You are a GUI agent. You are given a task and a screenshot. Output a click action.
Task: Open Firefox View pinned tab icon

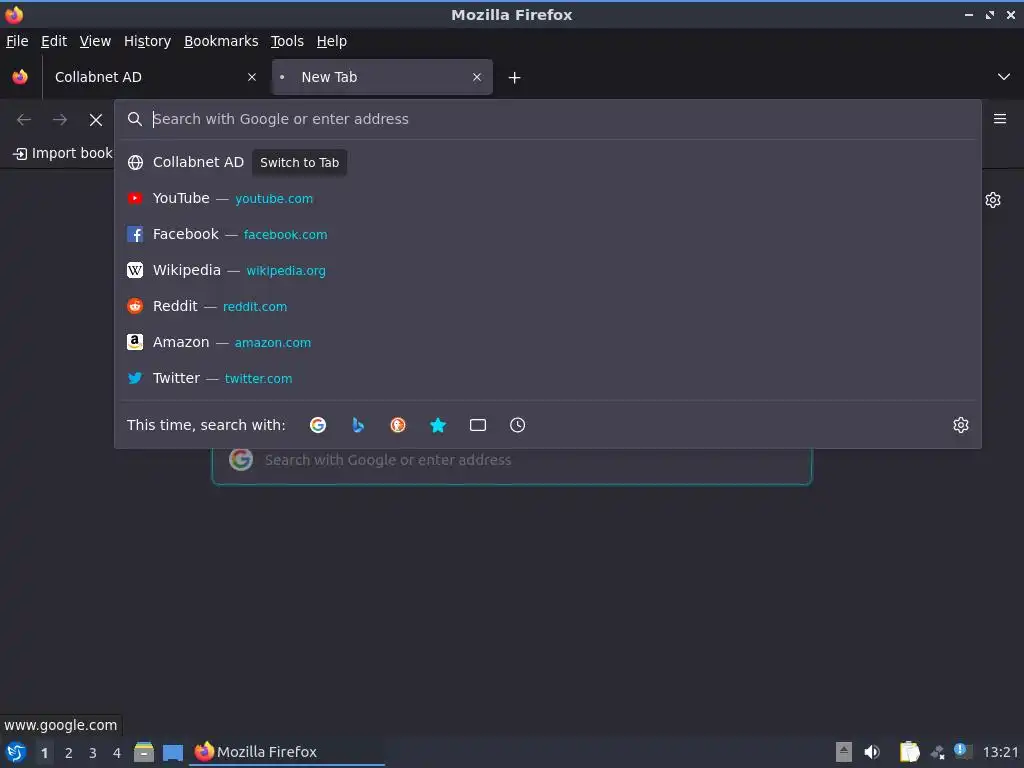click(20, 77)
